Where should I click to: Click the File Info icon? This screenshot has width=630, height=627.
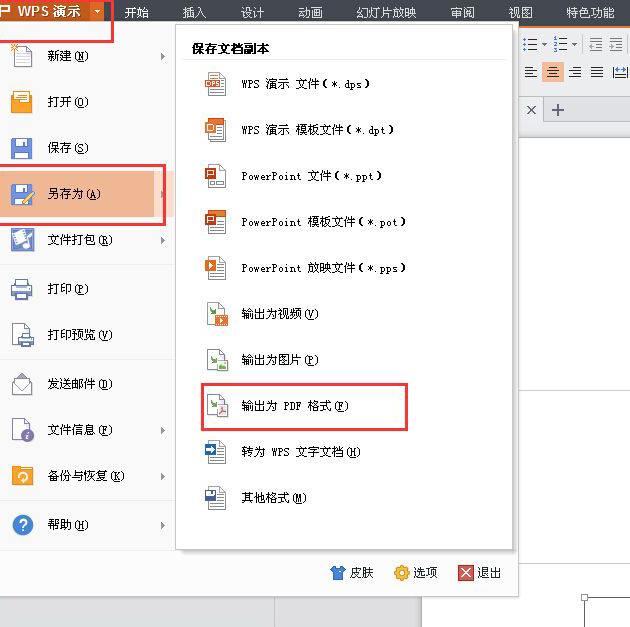pos(22,430)
